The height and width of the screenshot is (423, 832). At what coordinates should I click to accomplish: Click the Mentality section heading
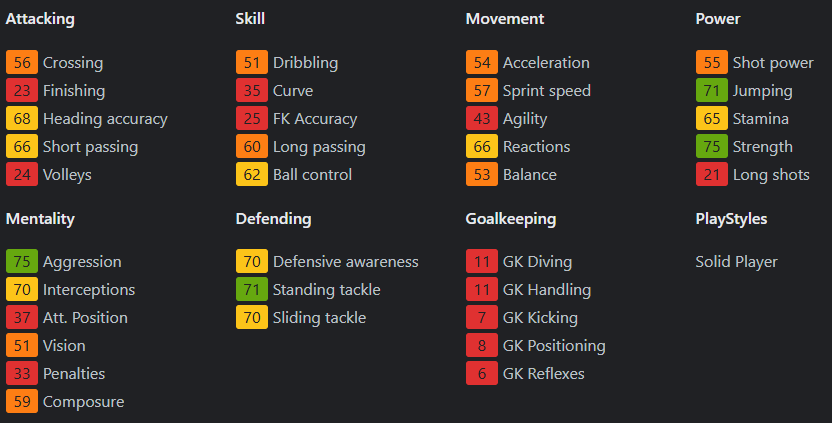click(x=40, y=218)
